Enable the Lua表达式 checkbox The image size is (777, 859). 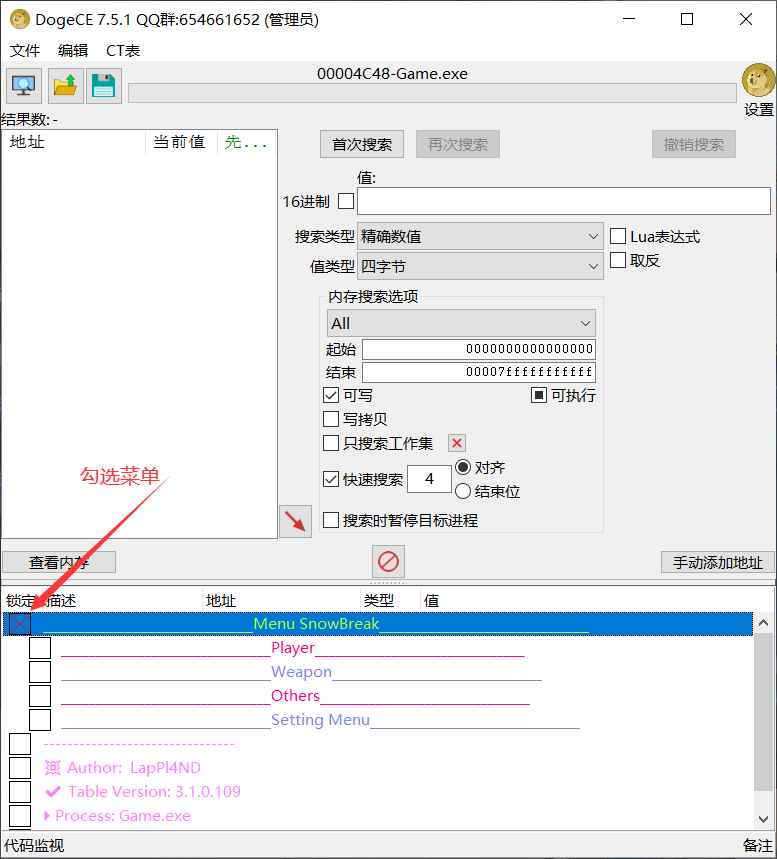pyautogui.click(x=618, y=237)
